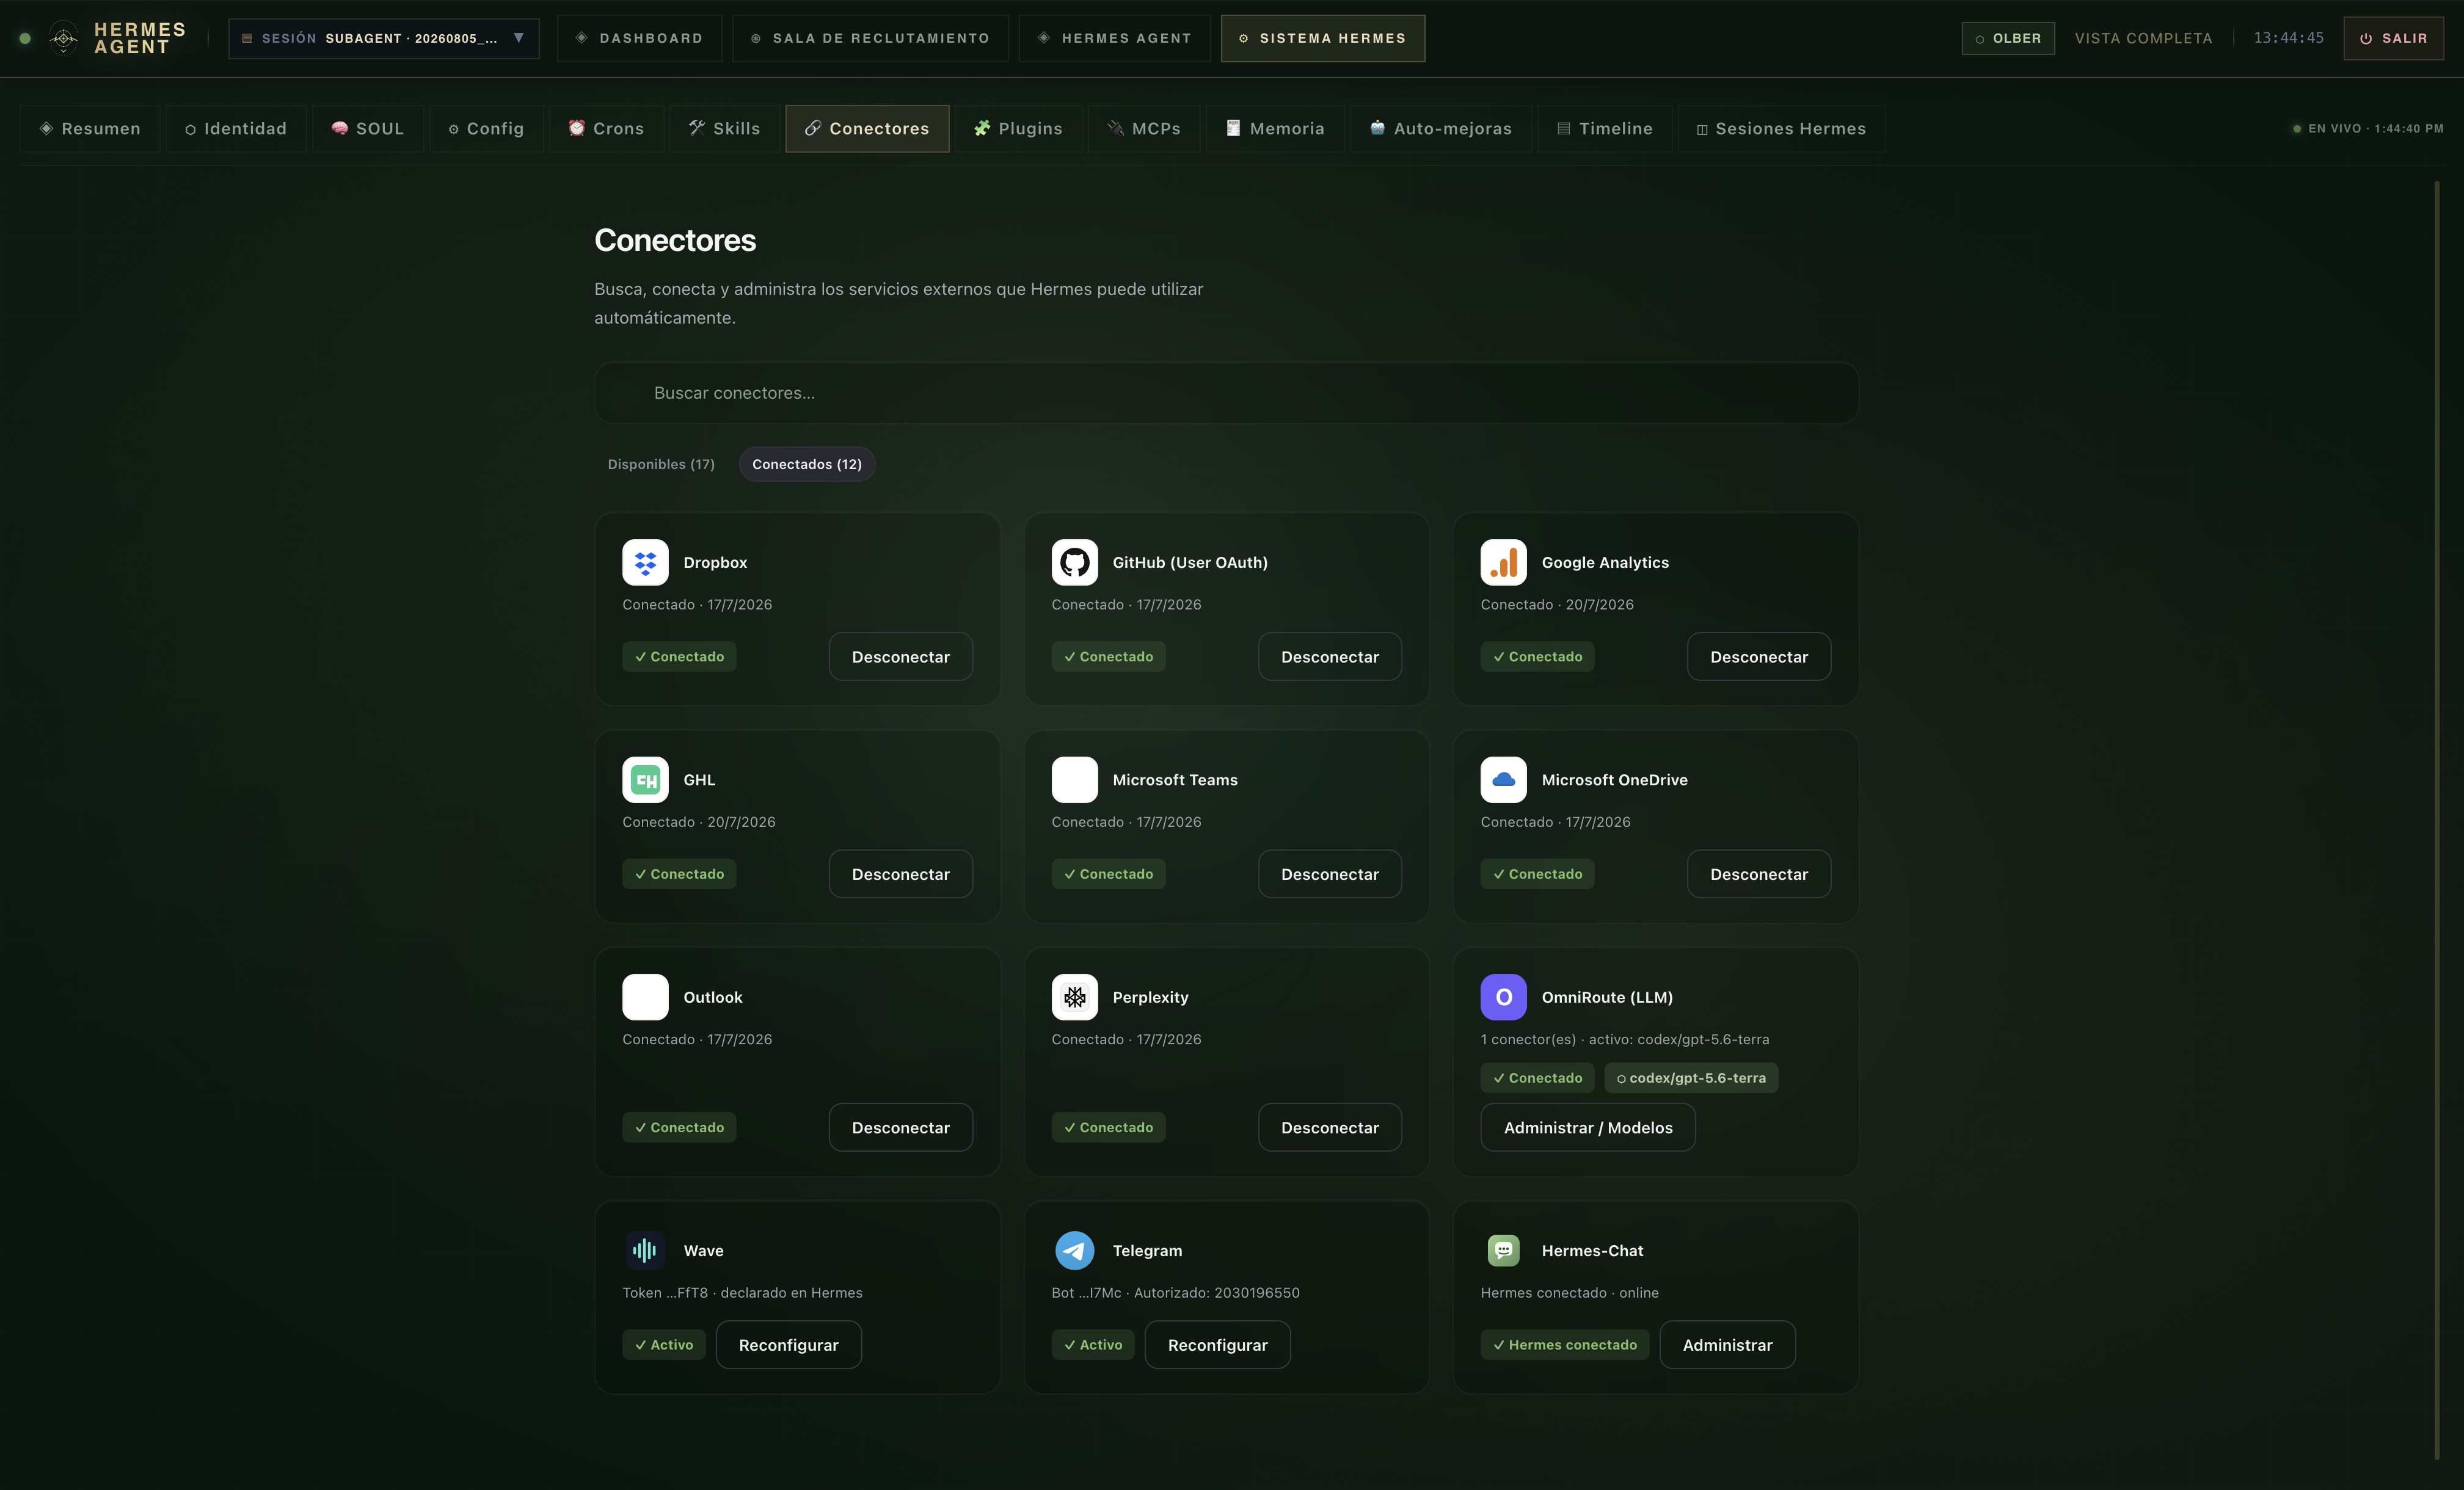Click the OmniRoute purple O icon
Screen dimensions: 2464x1490
click(x=1503, y=997)
